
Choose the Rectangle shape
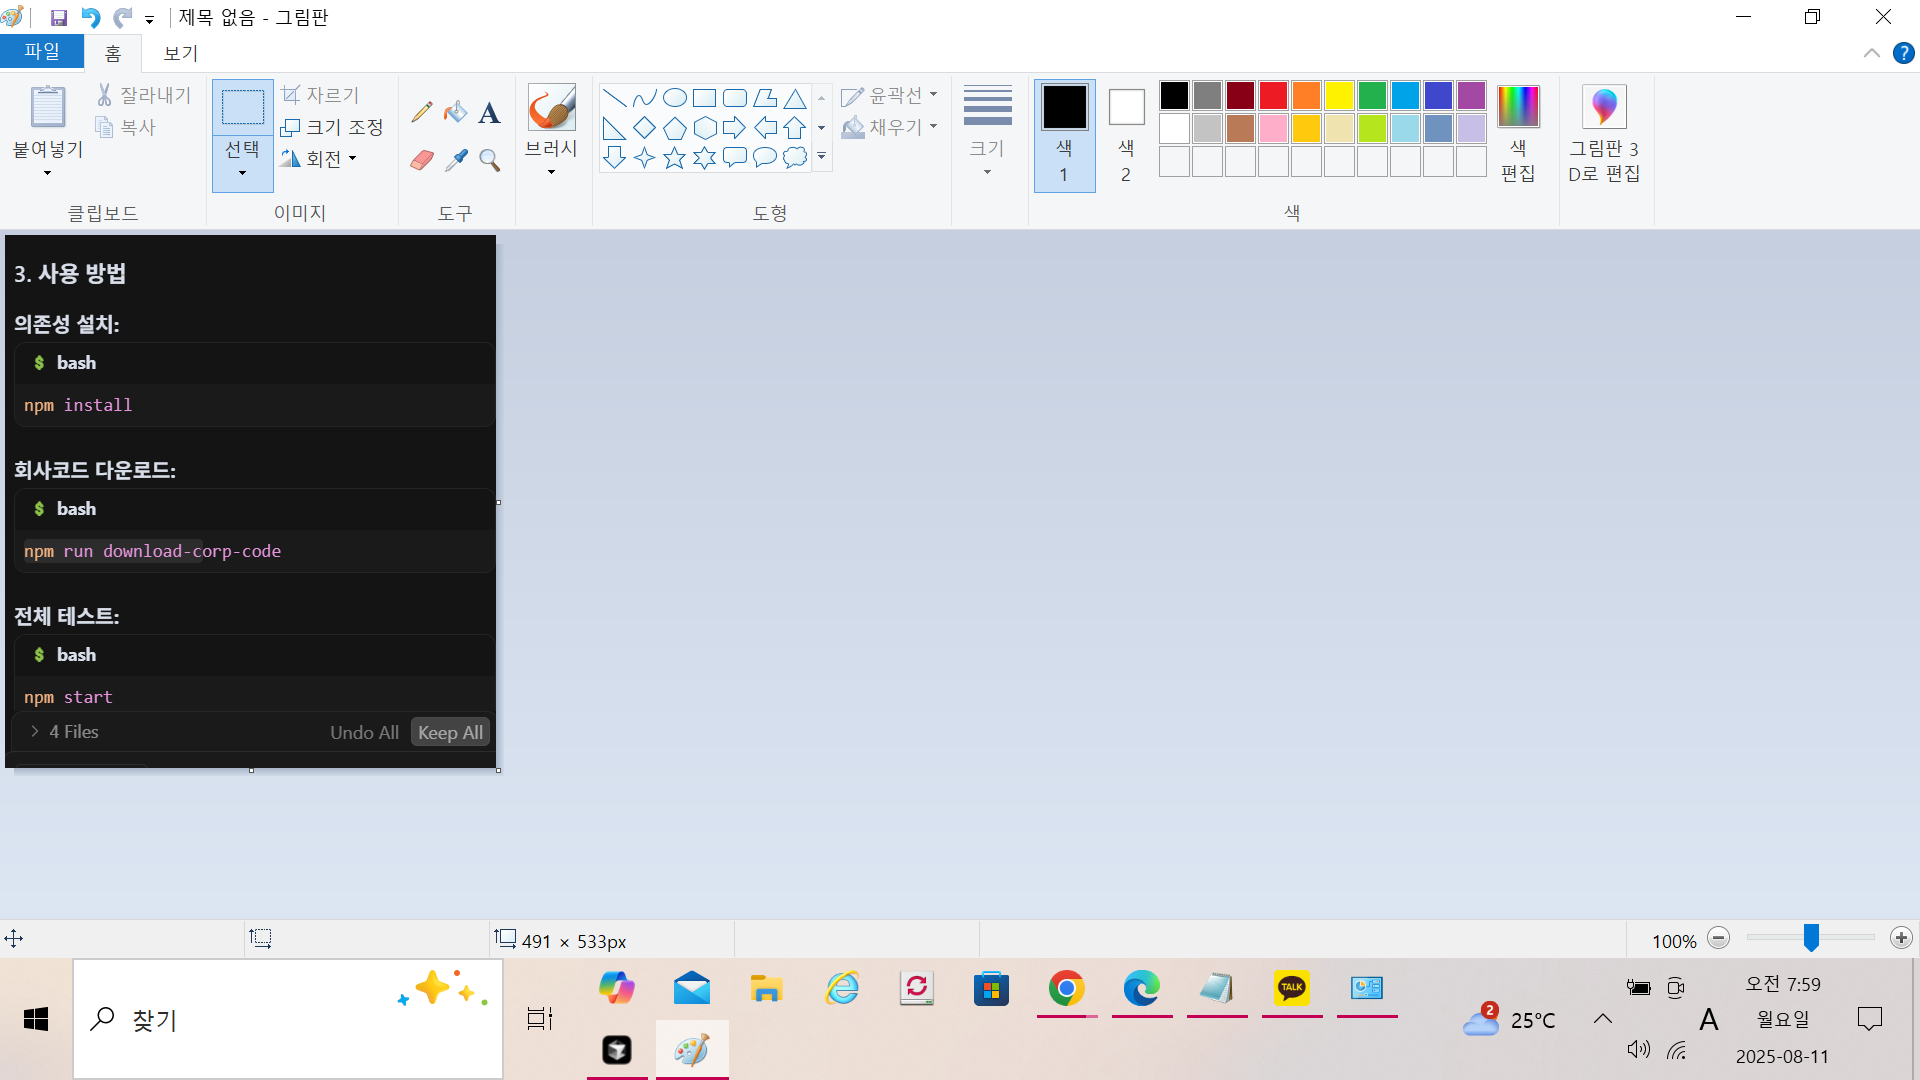coord(705,98)
